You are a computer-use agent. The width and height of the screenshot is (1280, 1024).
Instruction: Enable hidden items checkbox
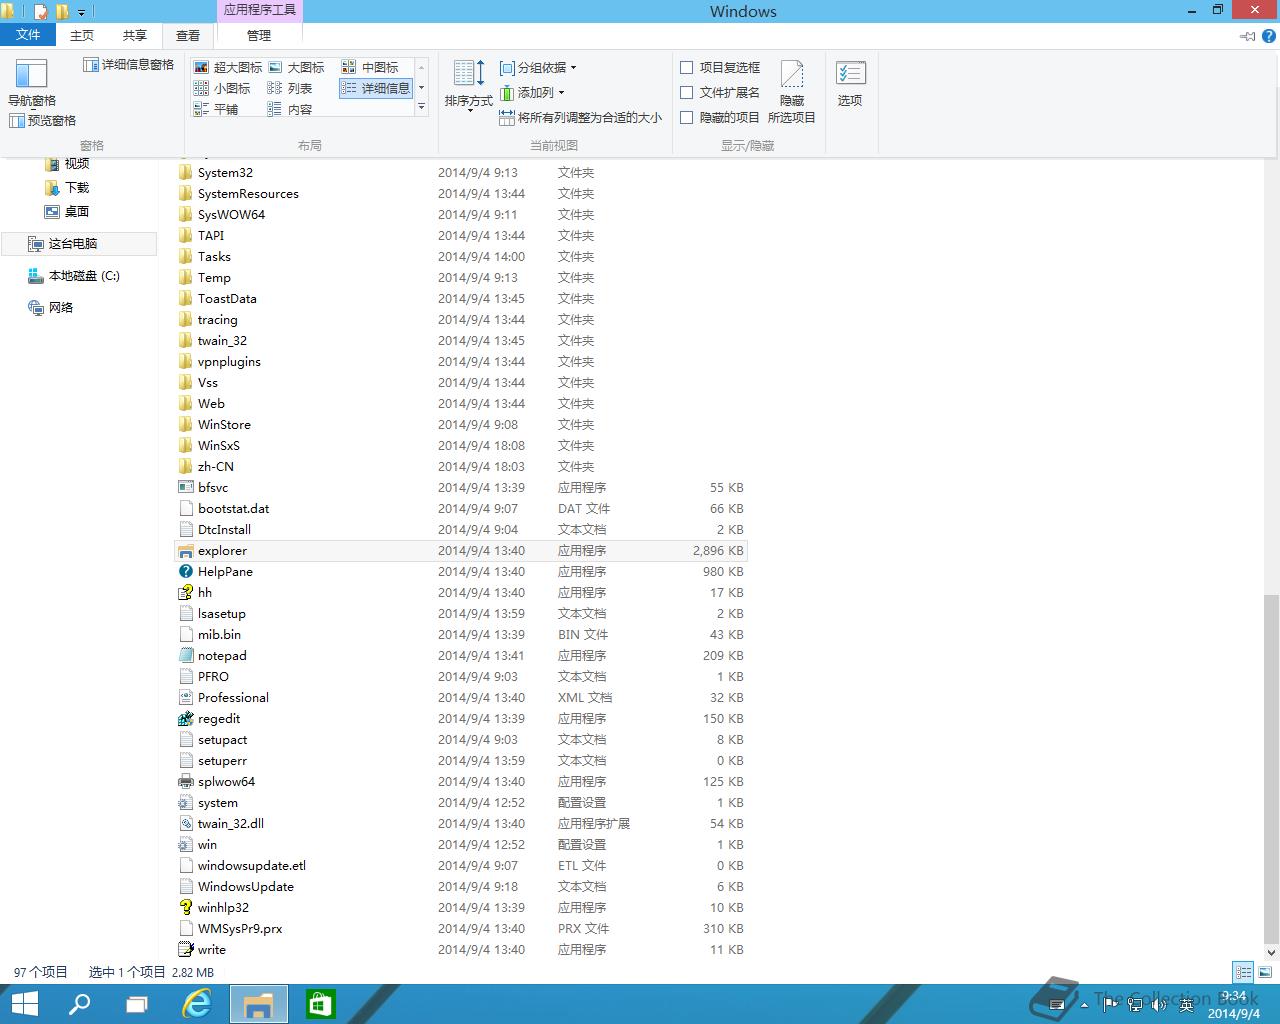pyautogui.click(x=686, y=117)
